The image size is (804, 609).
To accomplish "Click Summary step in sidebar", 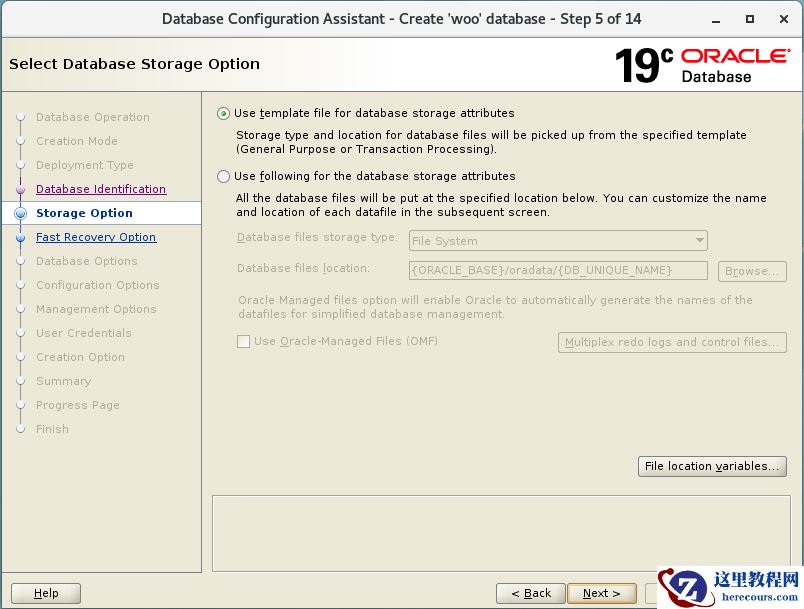I will (x=63, y=381).
